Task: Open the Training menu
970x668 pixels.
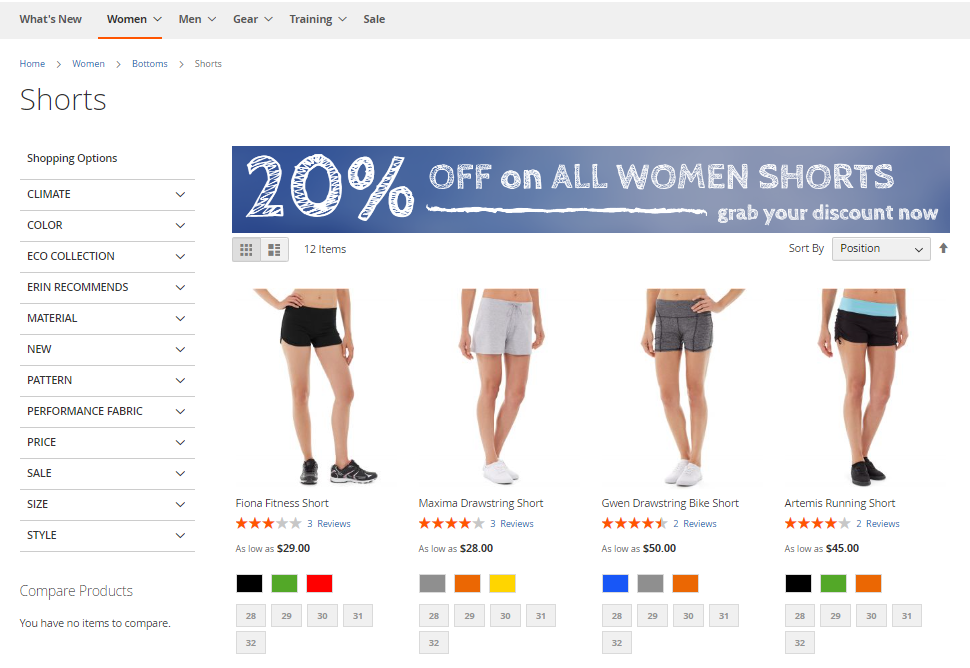Action: [317, 19]
